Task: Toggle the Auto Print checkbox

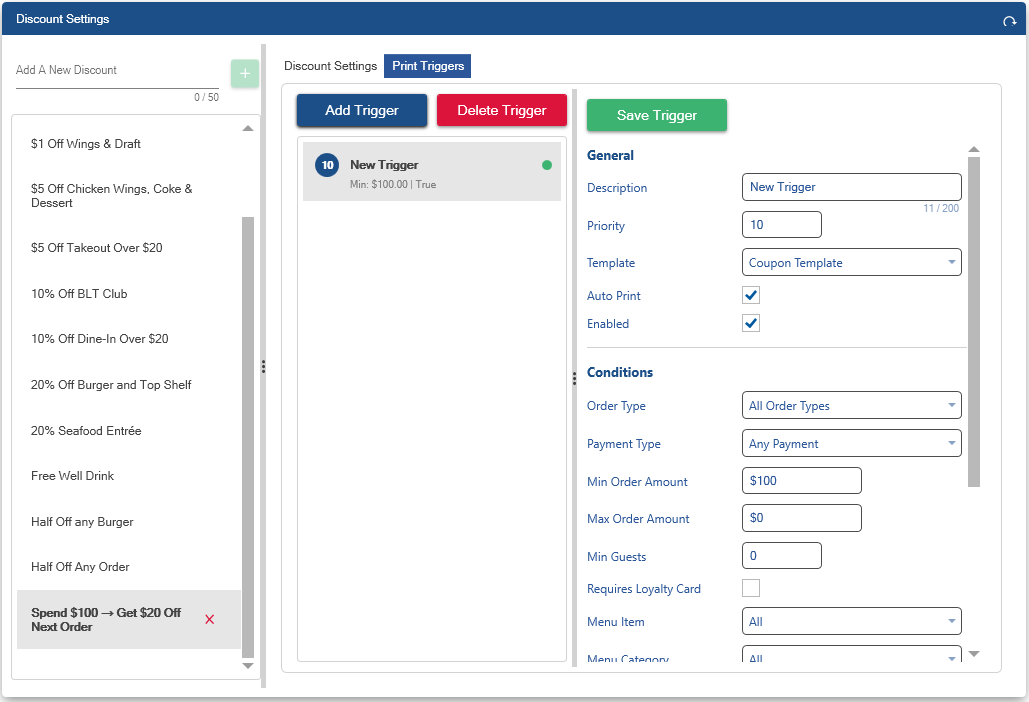Action: click(x=751, y=295)
